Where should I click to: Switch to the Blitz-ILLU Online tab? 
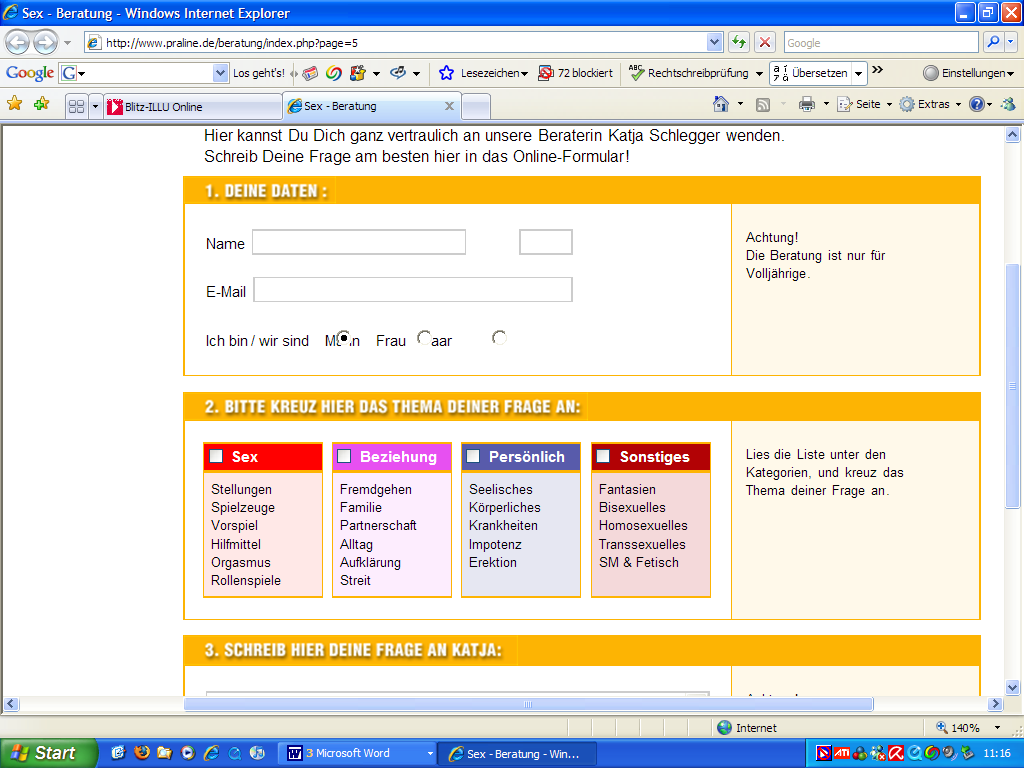click(x=190, y=107)
